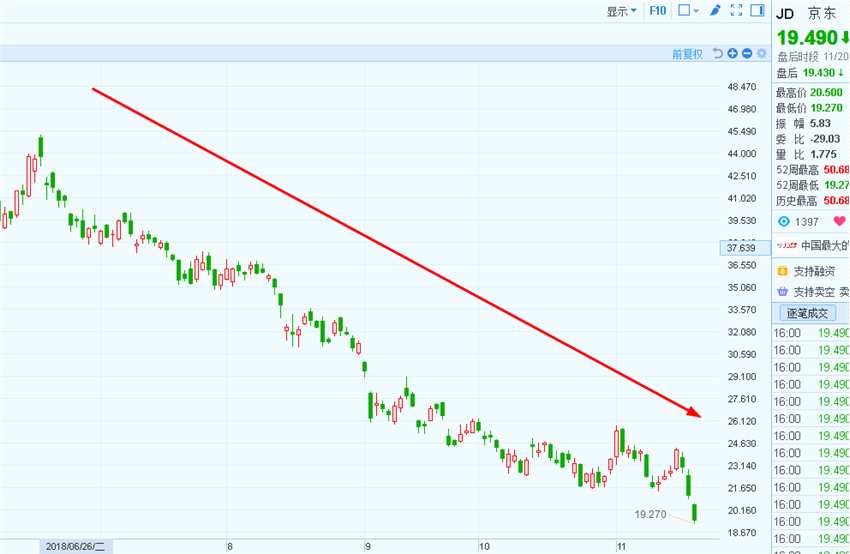This screenshot has width=850, height=554.
Task: Click the 量比 1.775 value
Action: pyautogui.click(x=823, y=154)
